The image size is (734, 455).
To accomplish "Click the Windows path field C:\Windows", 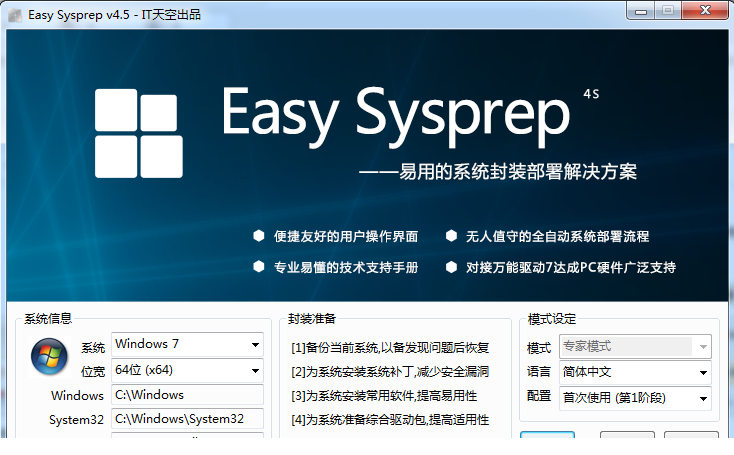I will point(186,395).
